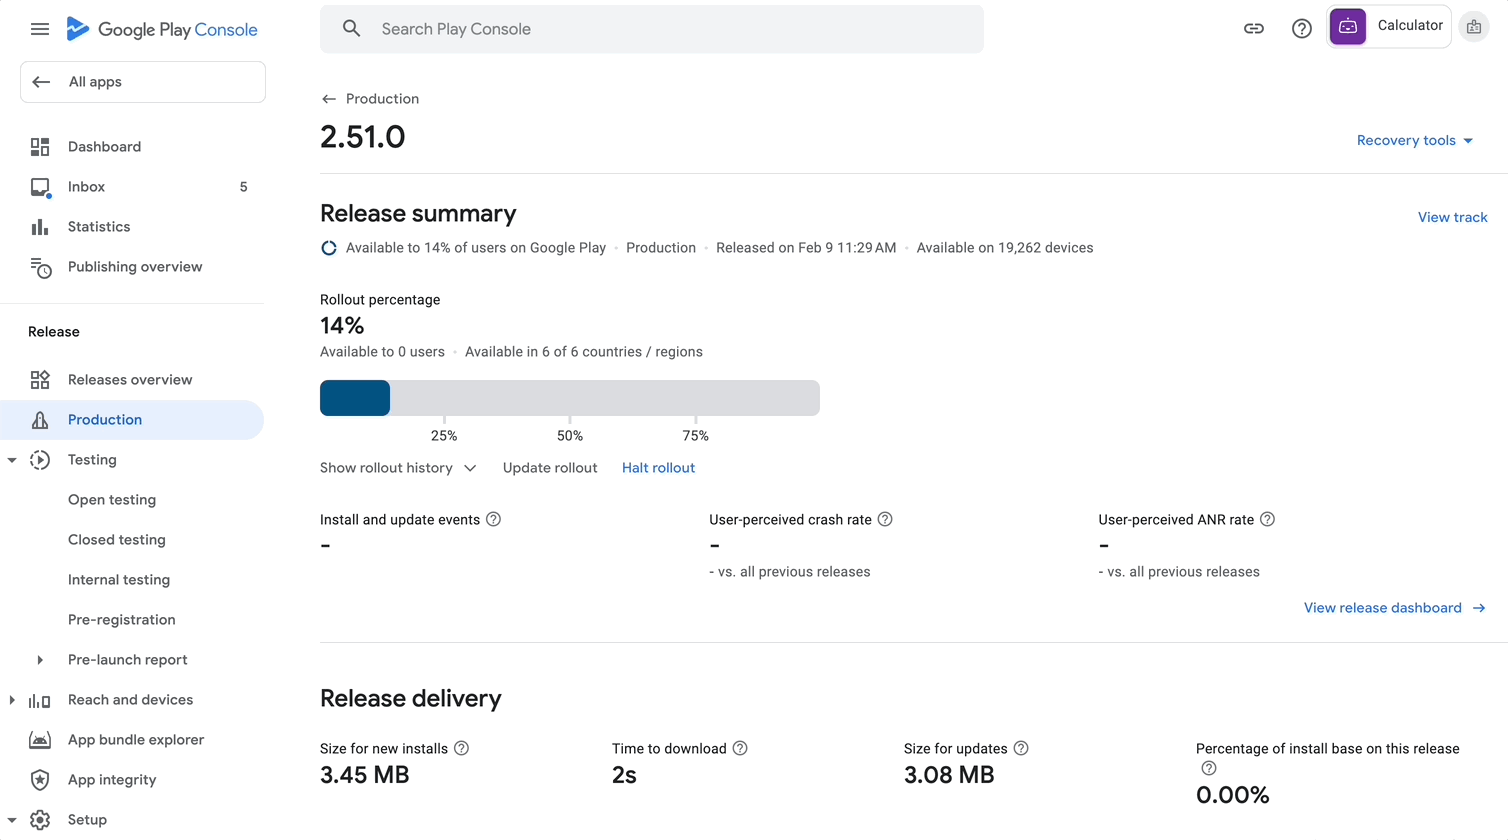Click the help icon beside Size for new installs

(461, 748)
